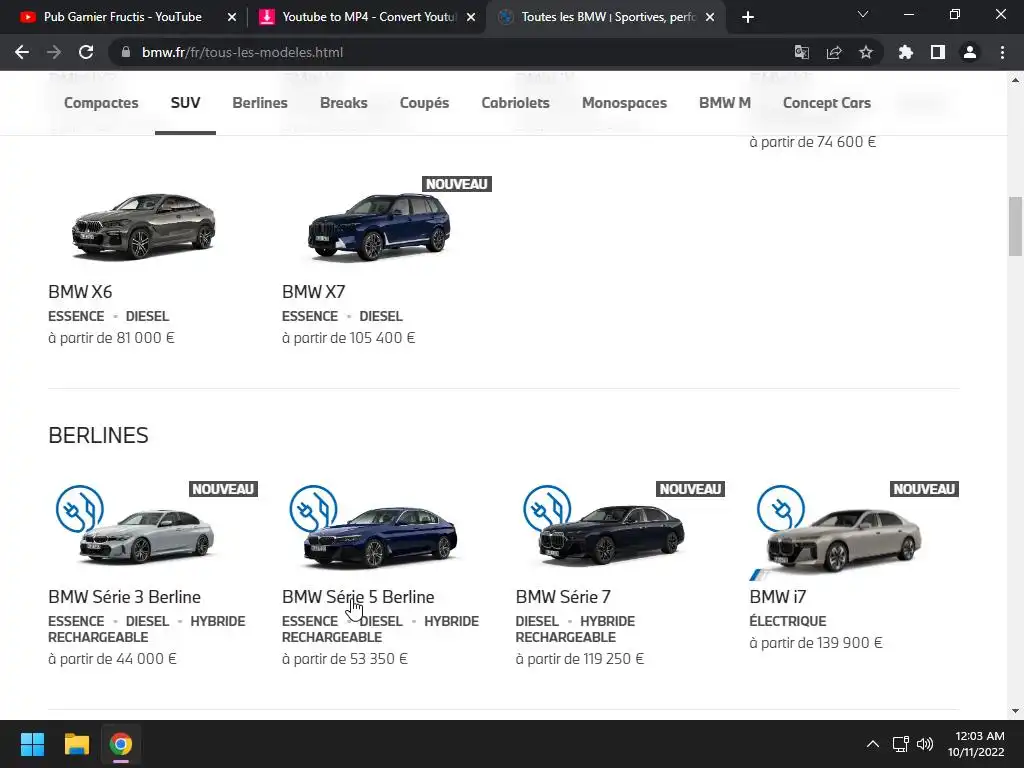Select the Cabriolets category
This screenshot has height=768, width=1024.
pos(515,103)
